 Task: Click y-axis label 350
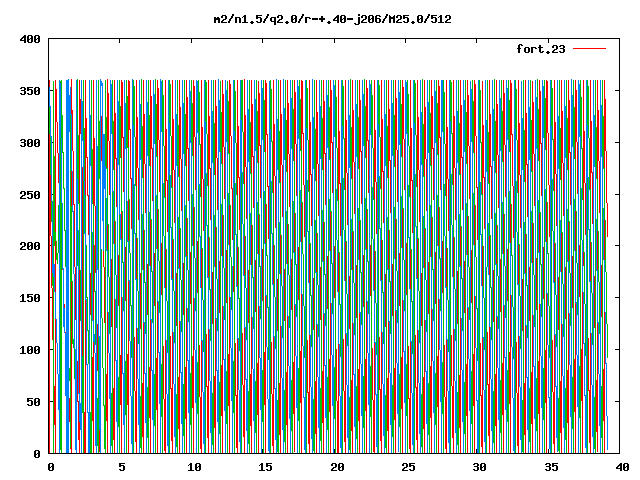pos(30,91)
